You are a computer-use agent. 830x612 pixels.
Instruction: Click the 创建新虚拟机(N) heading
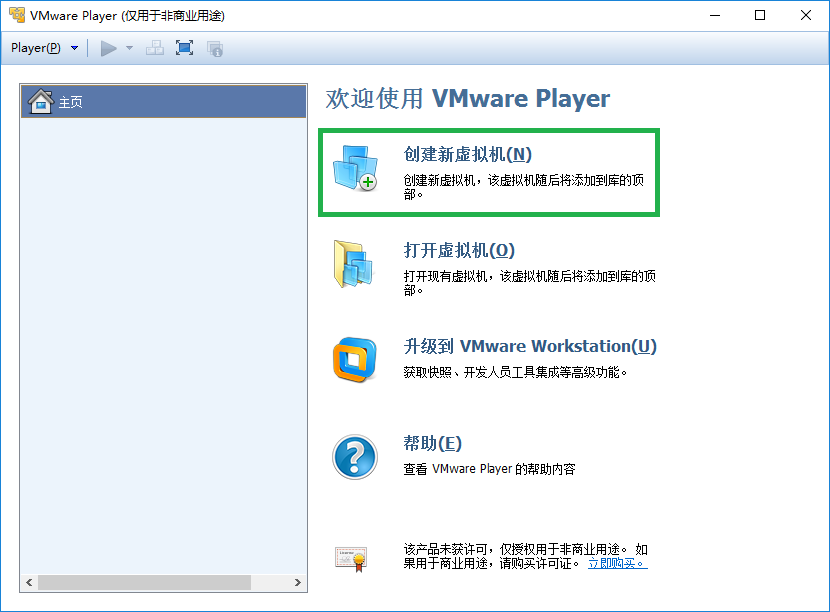[467, 155]
